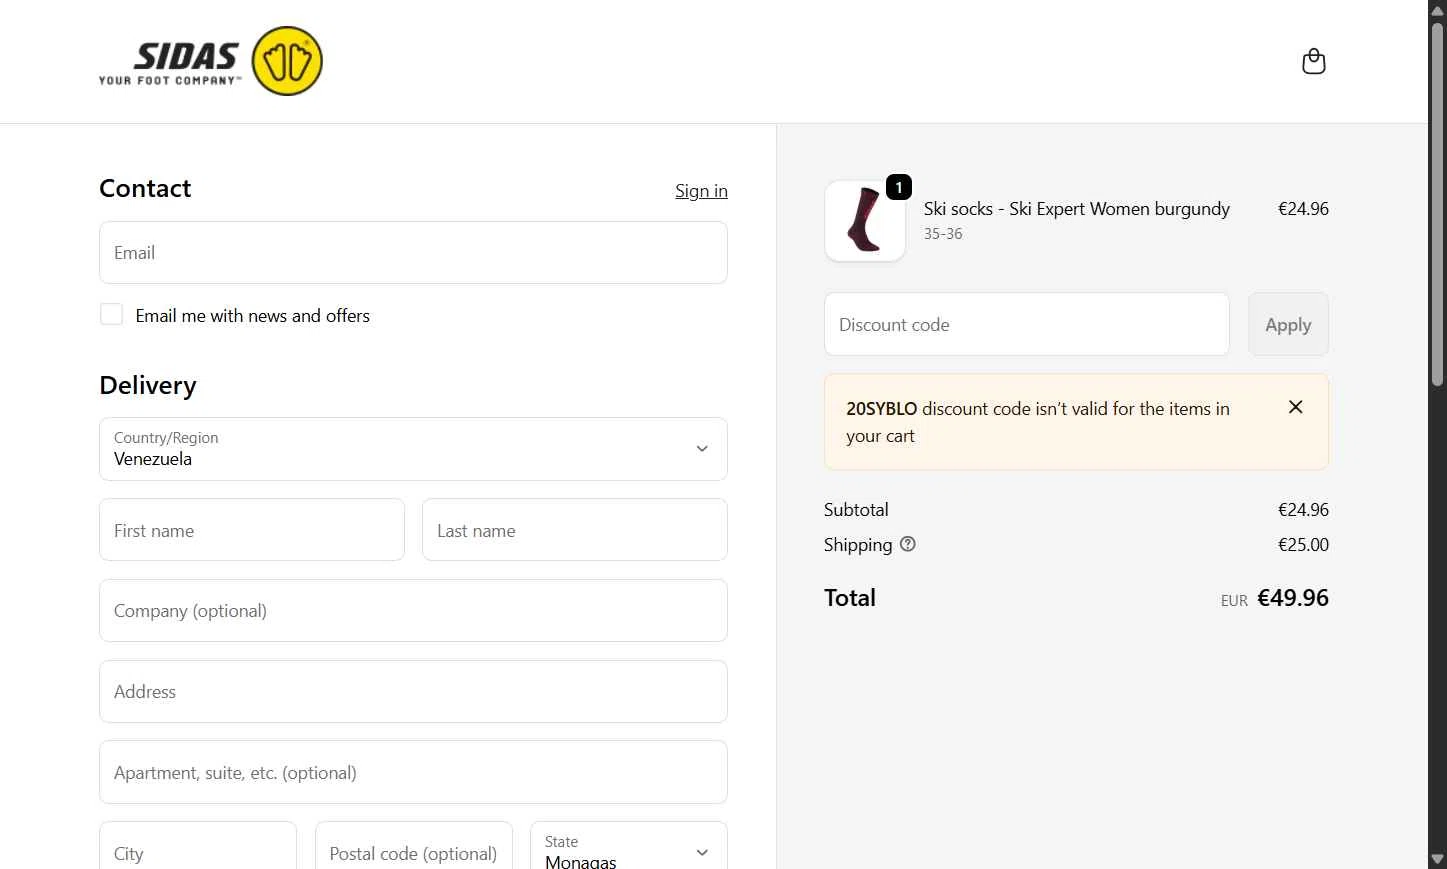The width and height of the screenshot is (1447, 869).
Task: Focus the Discount code field
Action: 1027,324
